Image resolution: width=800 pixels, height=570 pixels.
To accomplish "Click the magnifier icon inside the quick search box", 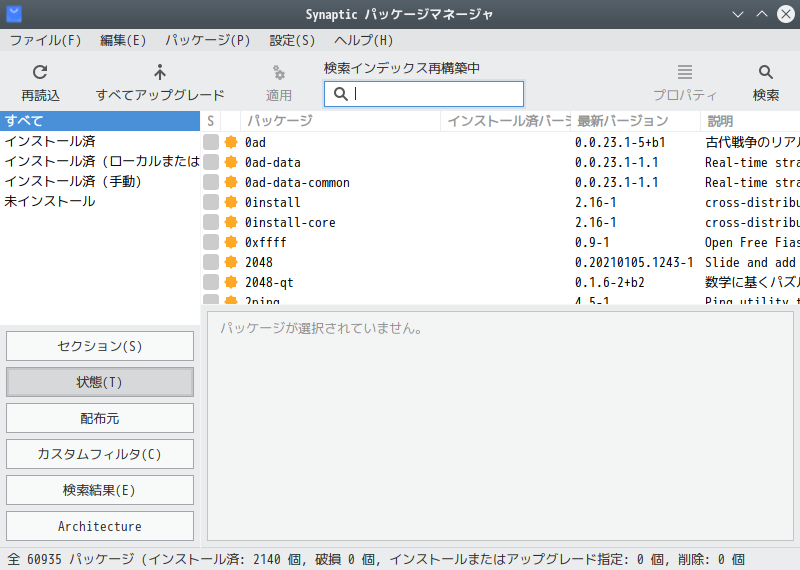I will tap(340, 94).
